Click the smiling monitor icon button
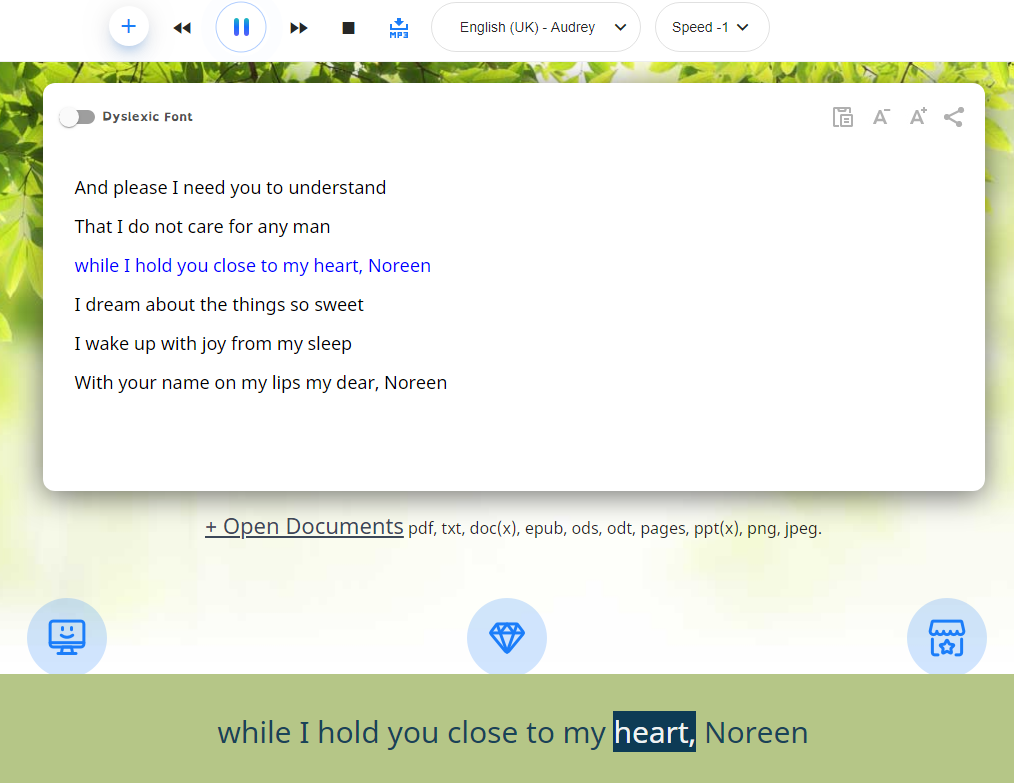Screen dimensions: 1014x783 tap(67, 637)
